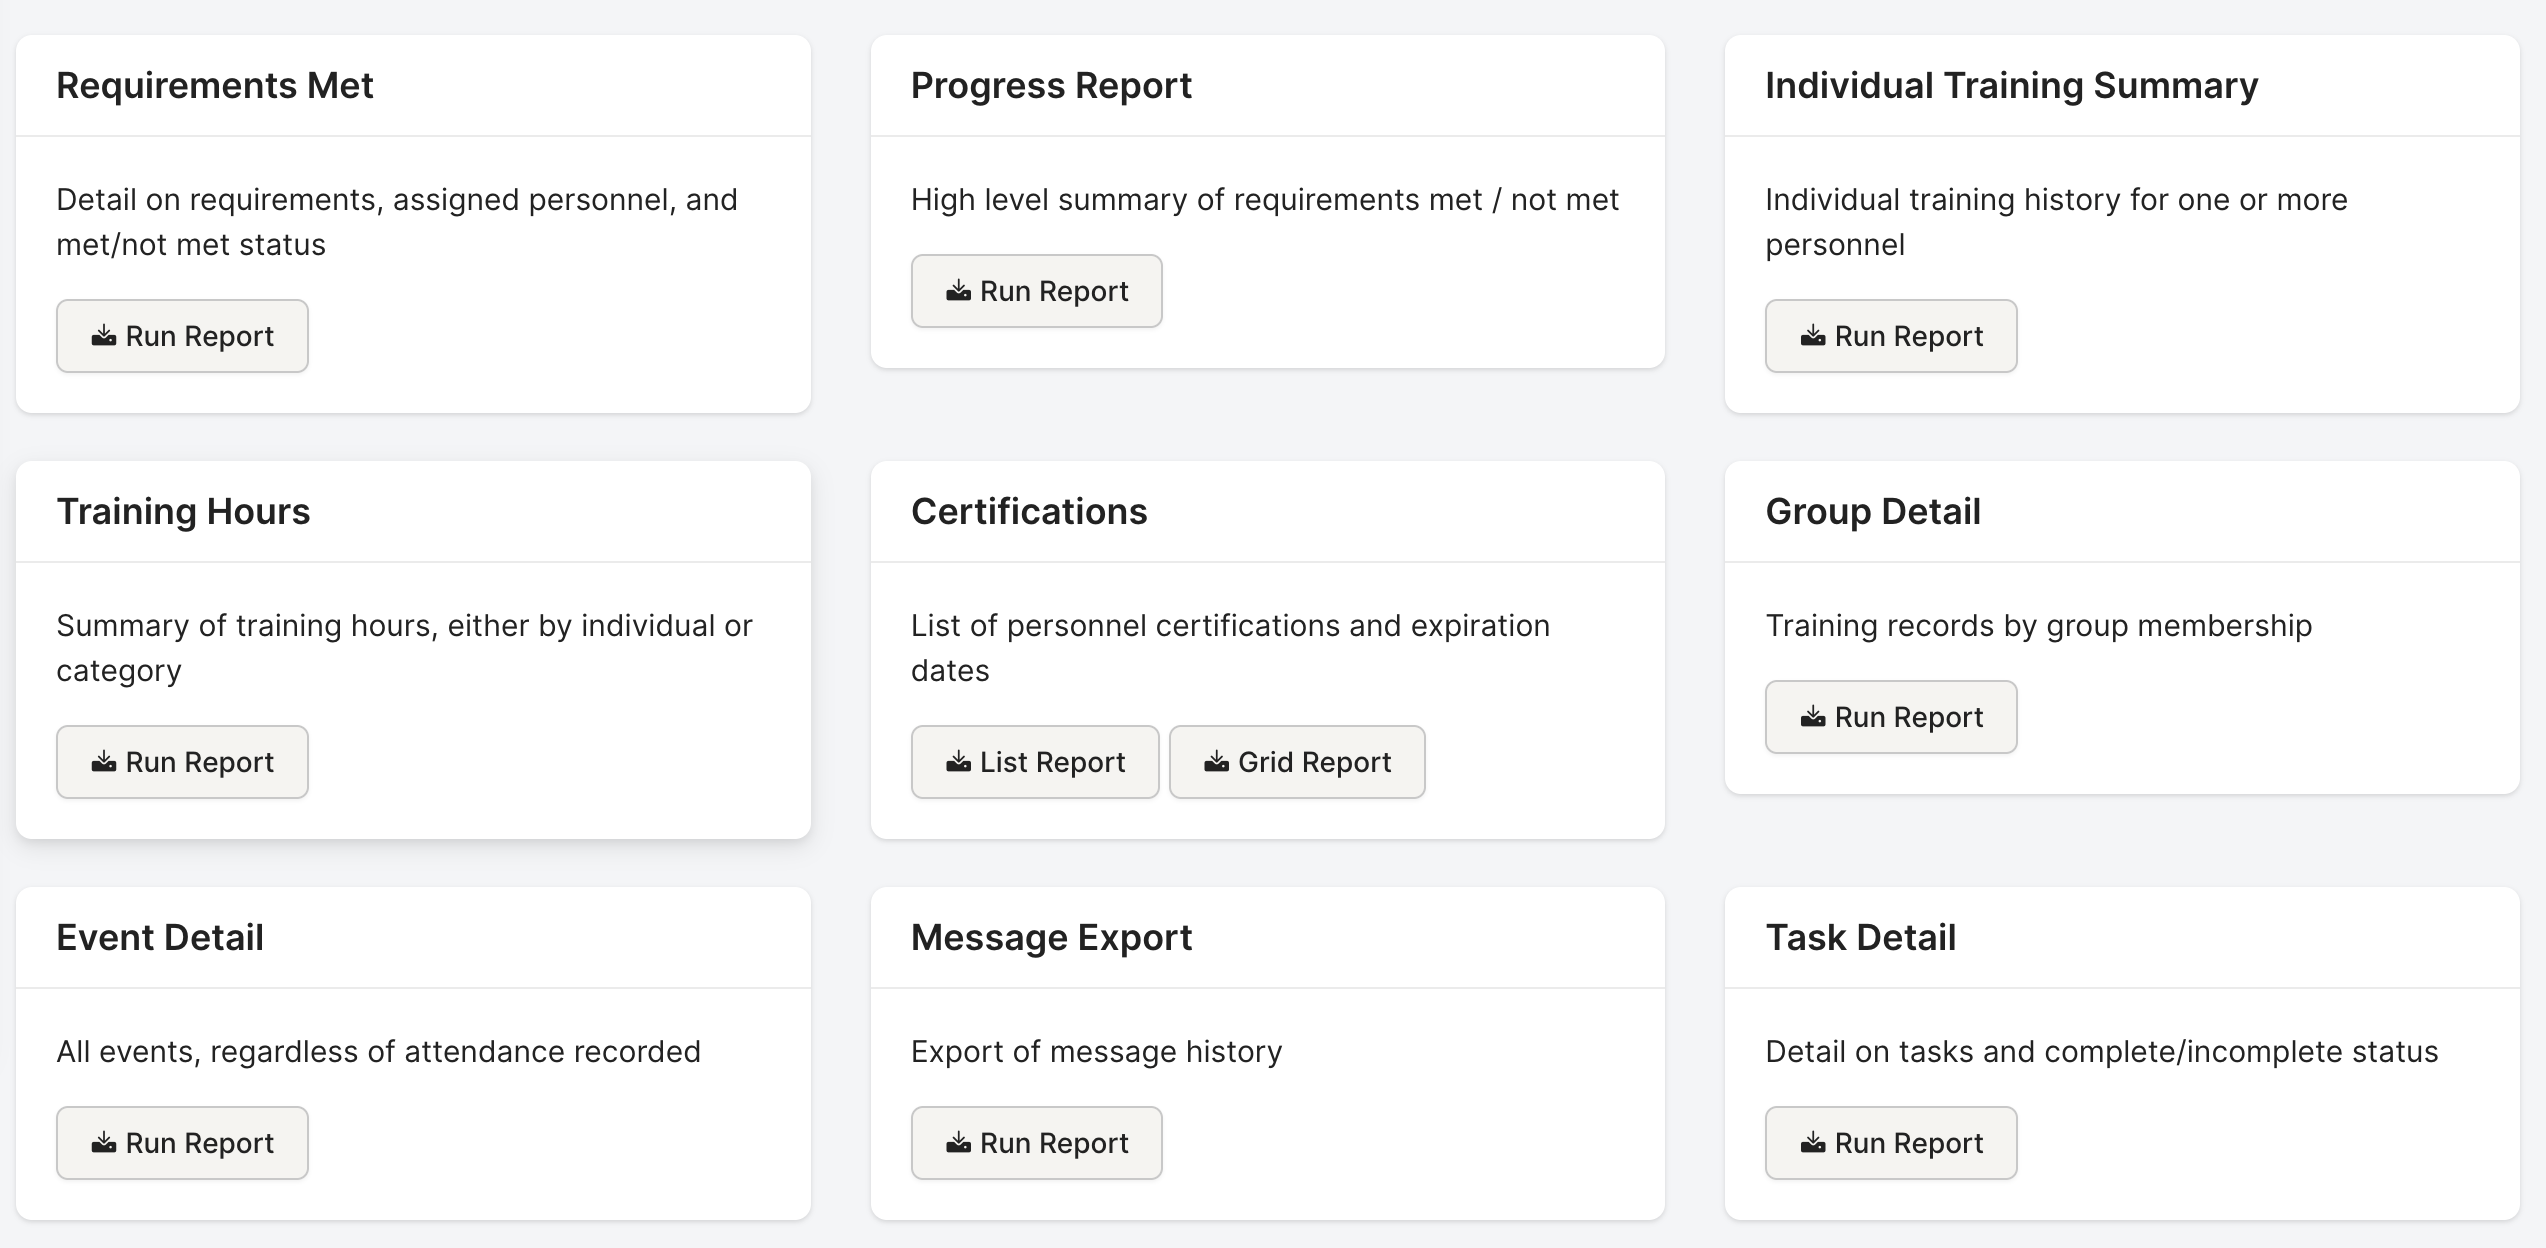Viewport: 2546px width, 1248px height.
Task: Click the 'Training records by group membership' text
Action: coord(2039,626)
